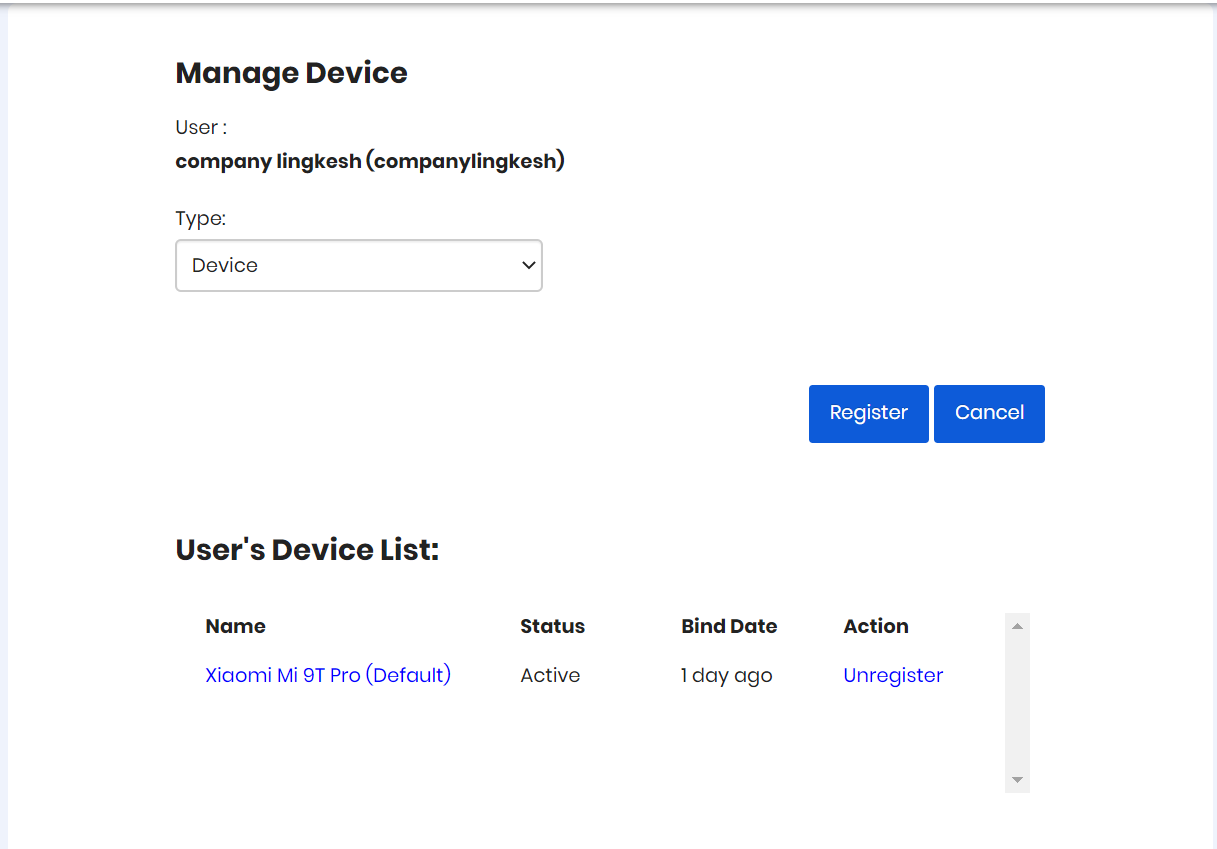Click the Action column header
This screenshot has width=1217, height=849.
pyautogui.click(x=875, y=626)
